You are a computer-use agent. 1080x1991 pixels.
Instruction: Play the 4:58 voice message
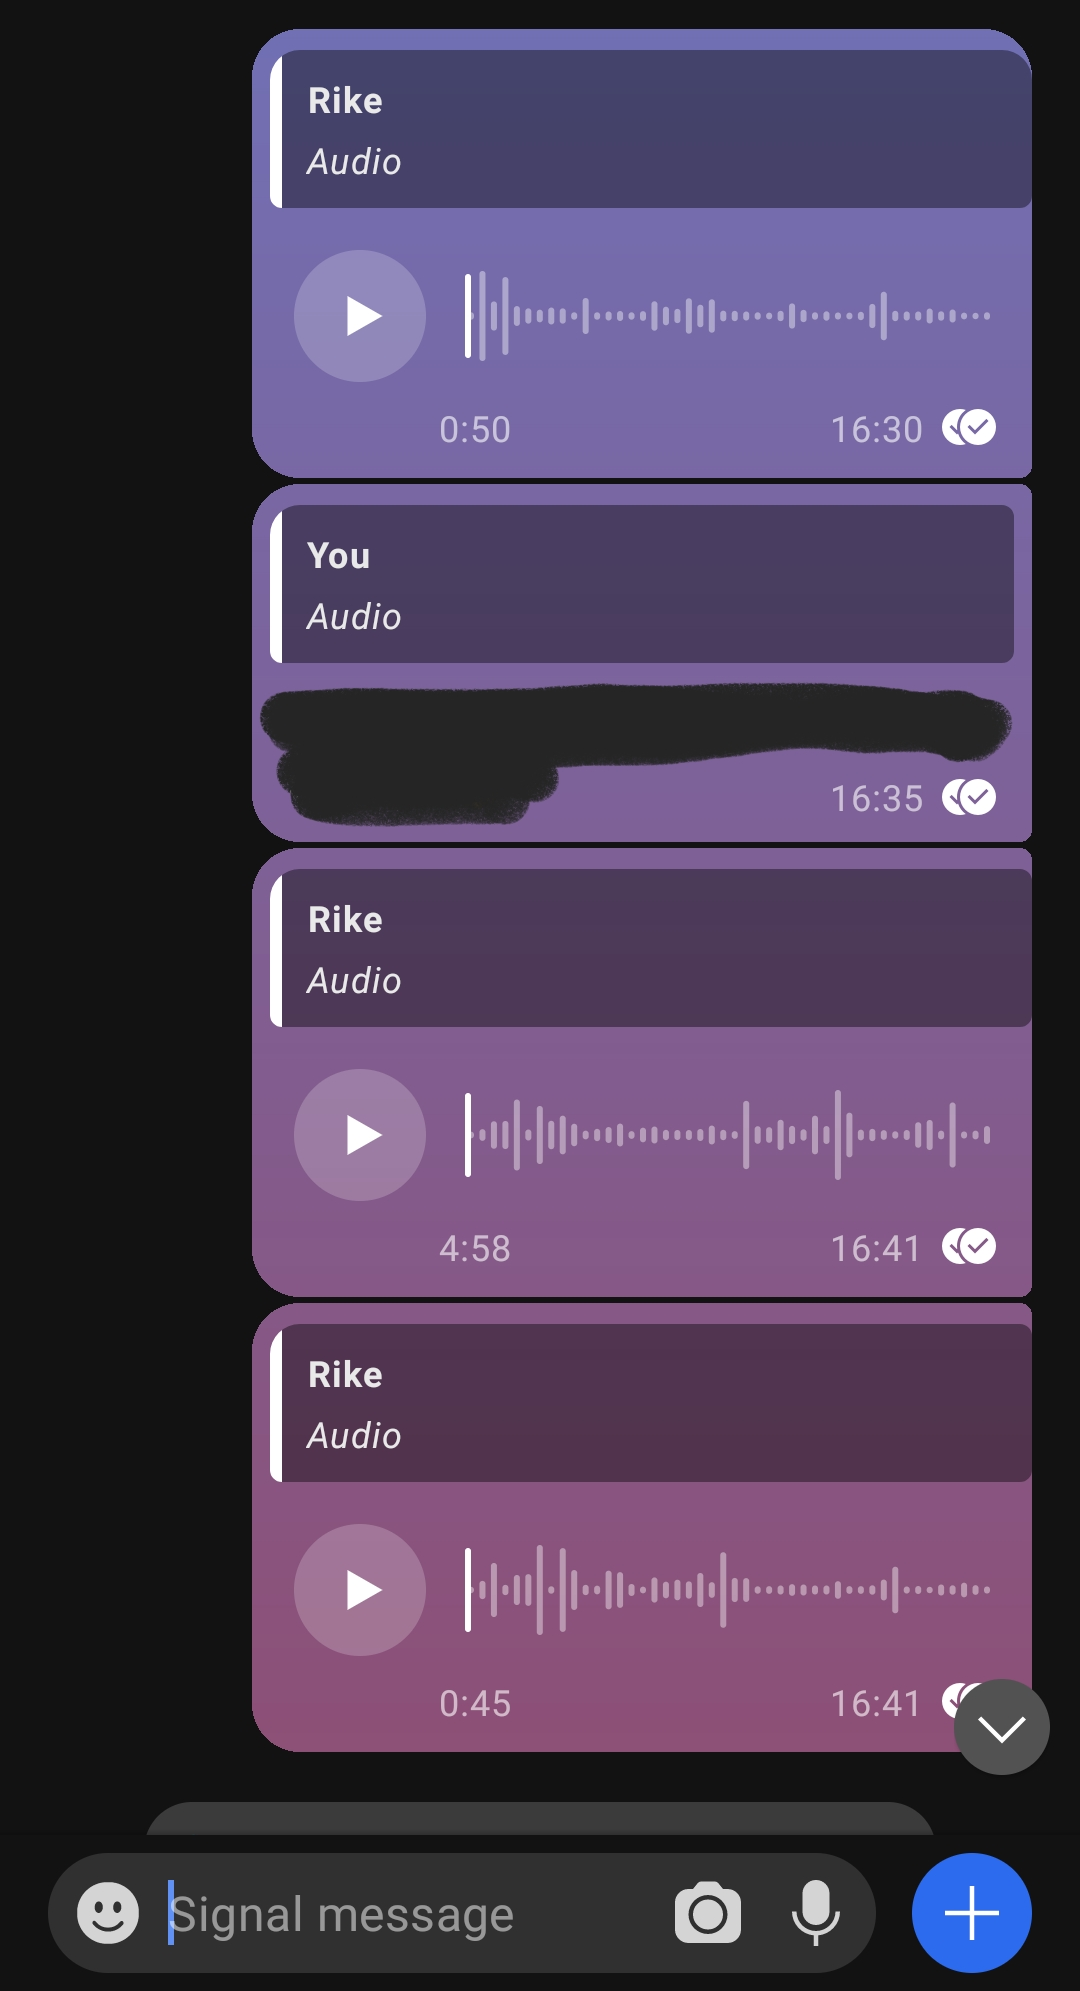360,1135
